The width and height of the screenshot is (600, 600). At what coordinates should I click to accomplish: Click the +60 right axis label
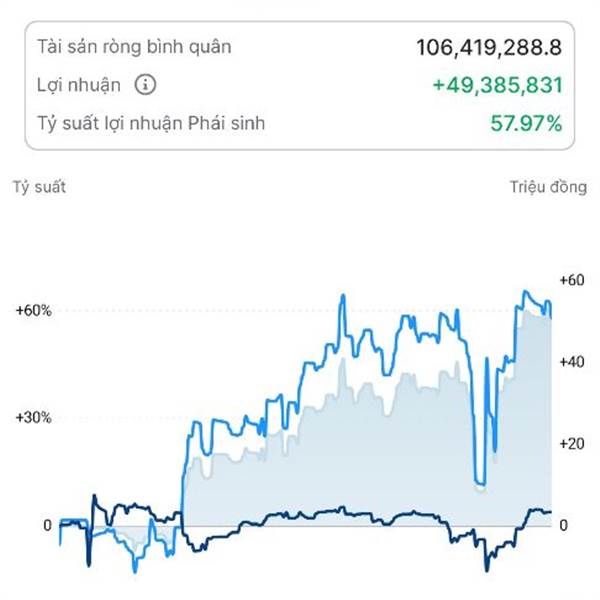pos(571,280)
